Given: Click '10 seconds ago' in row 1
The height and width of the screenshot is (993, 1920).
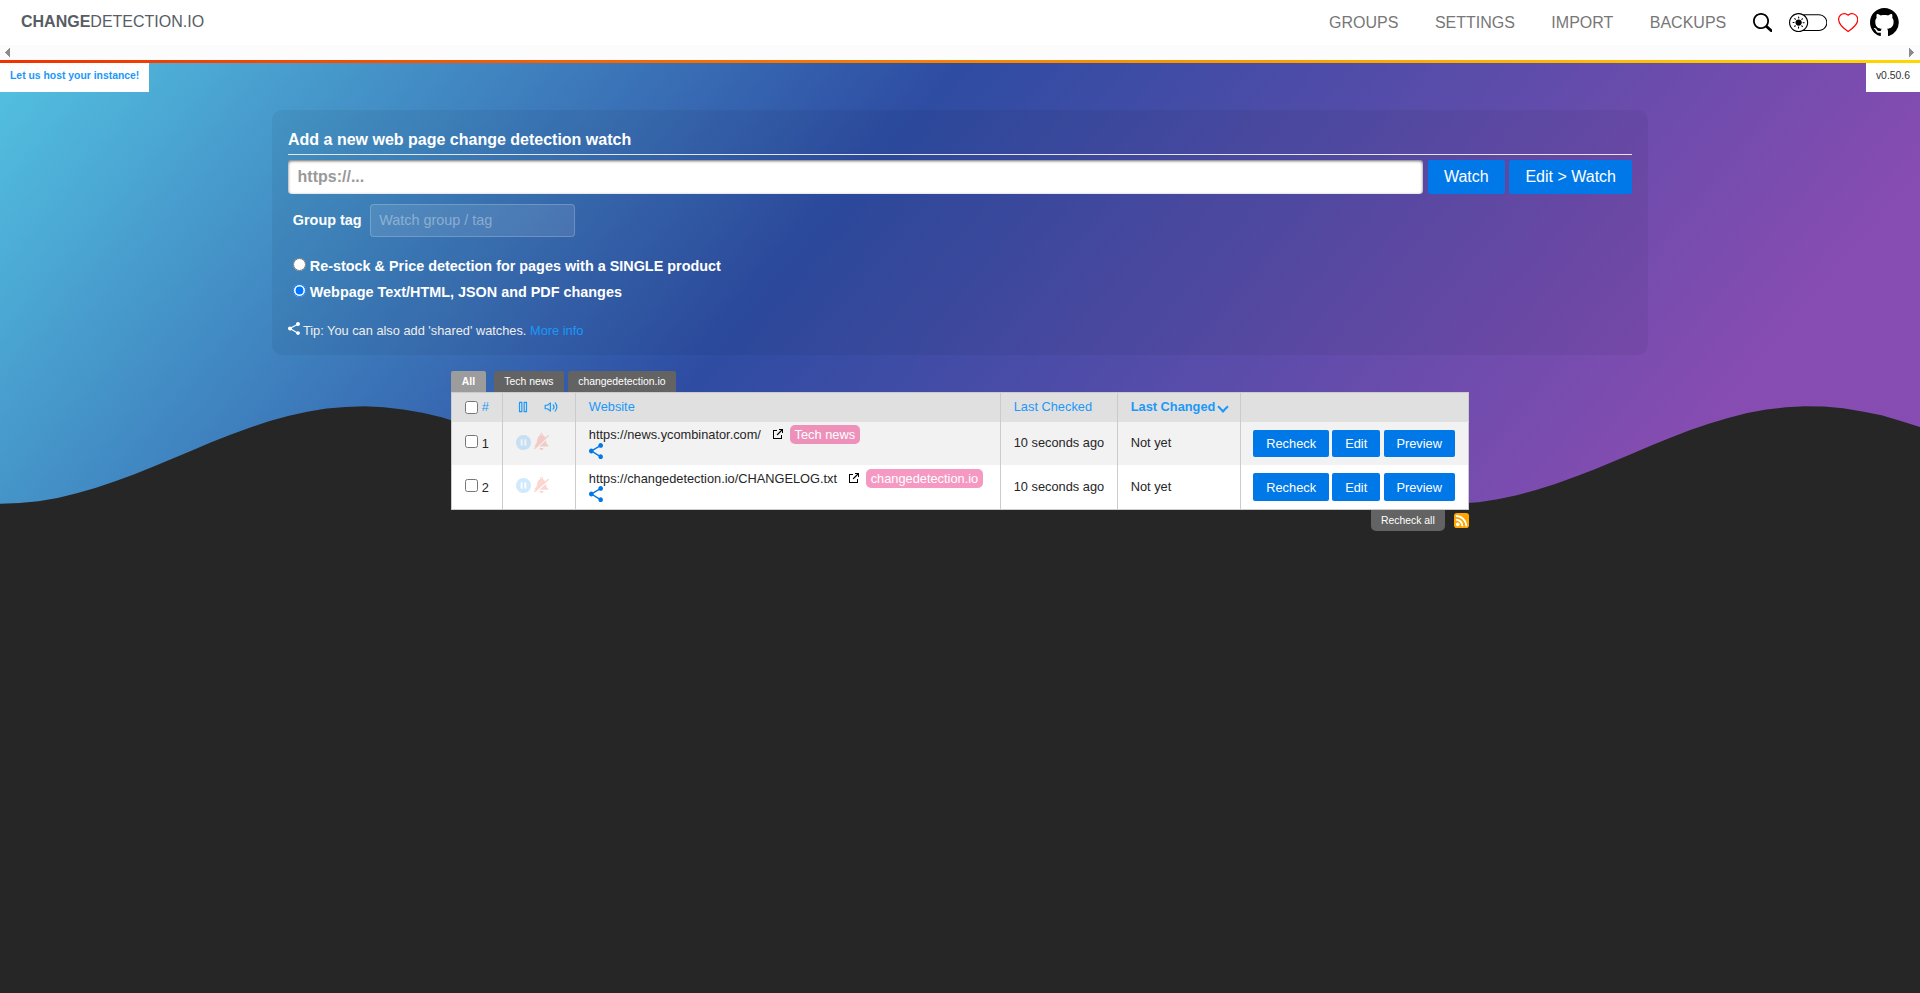Looking at the screenshot, I should pos(1059,443).
